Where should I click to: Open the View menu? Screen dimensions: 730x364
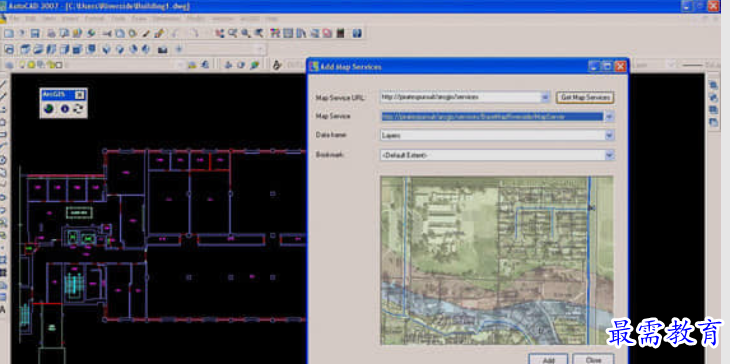coord(49,19)
